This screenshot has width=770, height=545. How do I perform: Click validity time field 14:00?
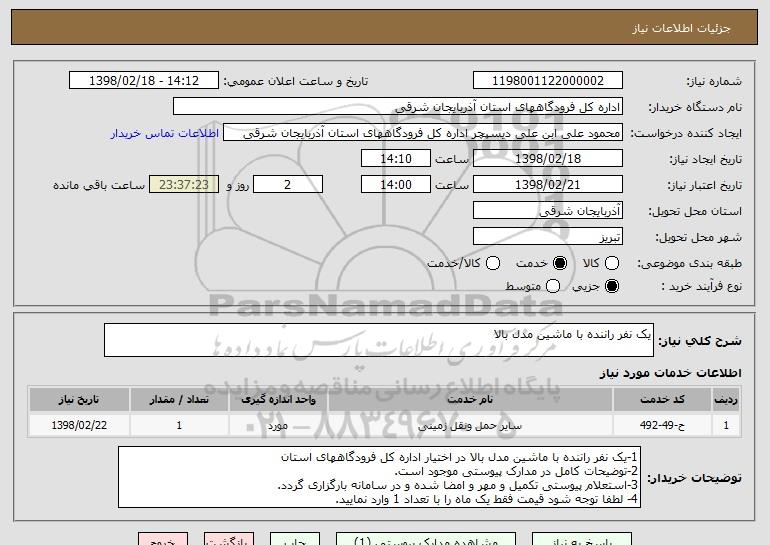tap(396, 185)
